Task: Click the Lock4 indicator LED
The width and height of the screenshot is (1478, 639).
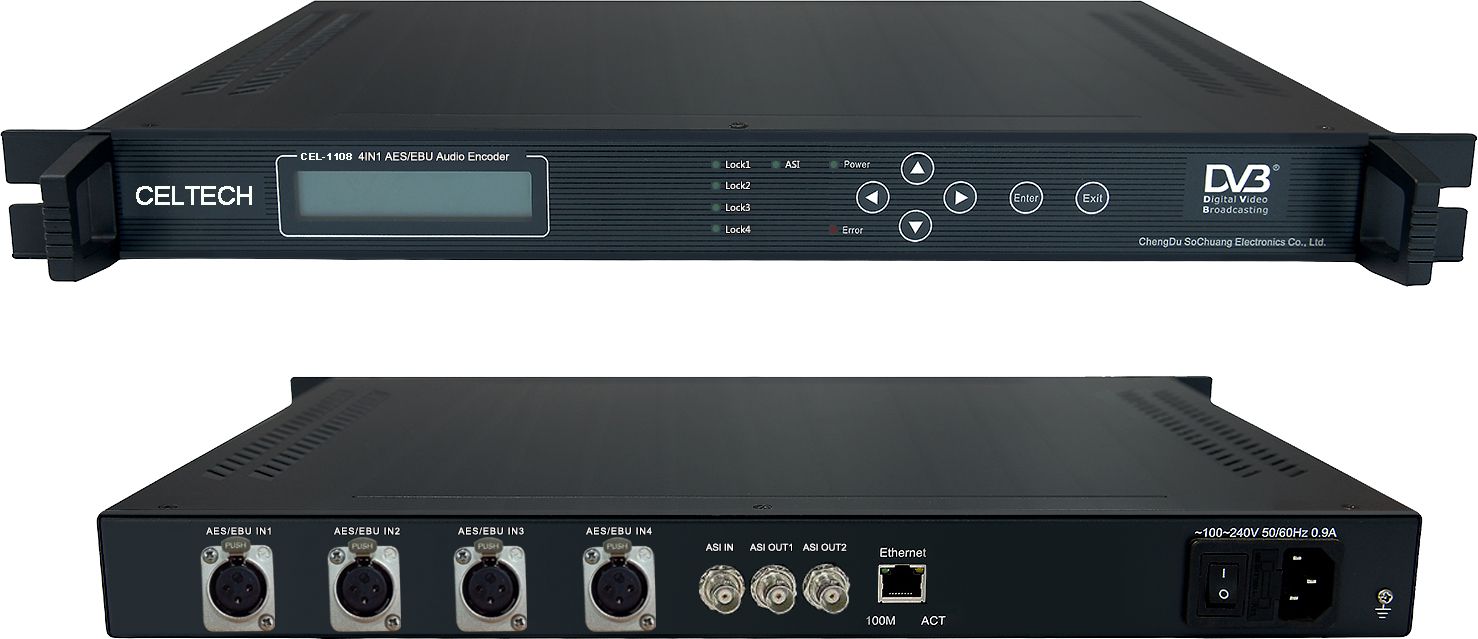Action: pyautogui.click(x=716, y=230)
